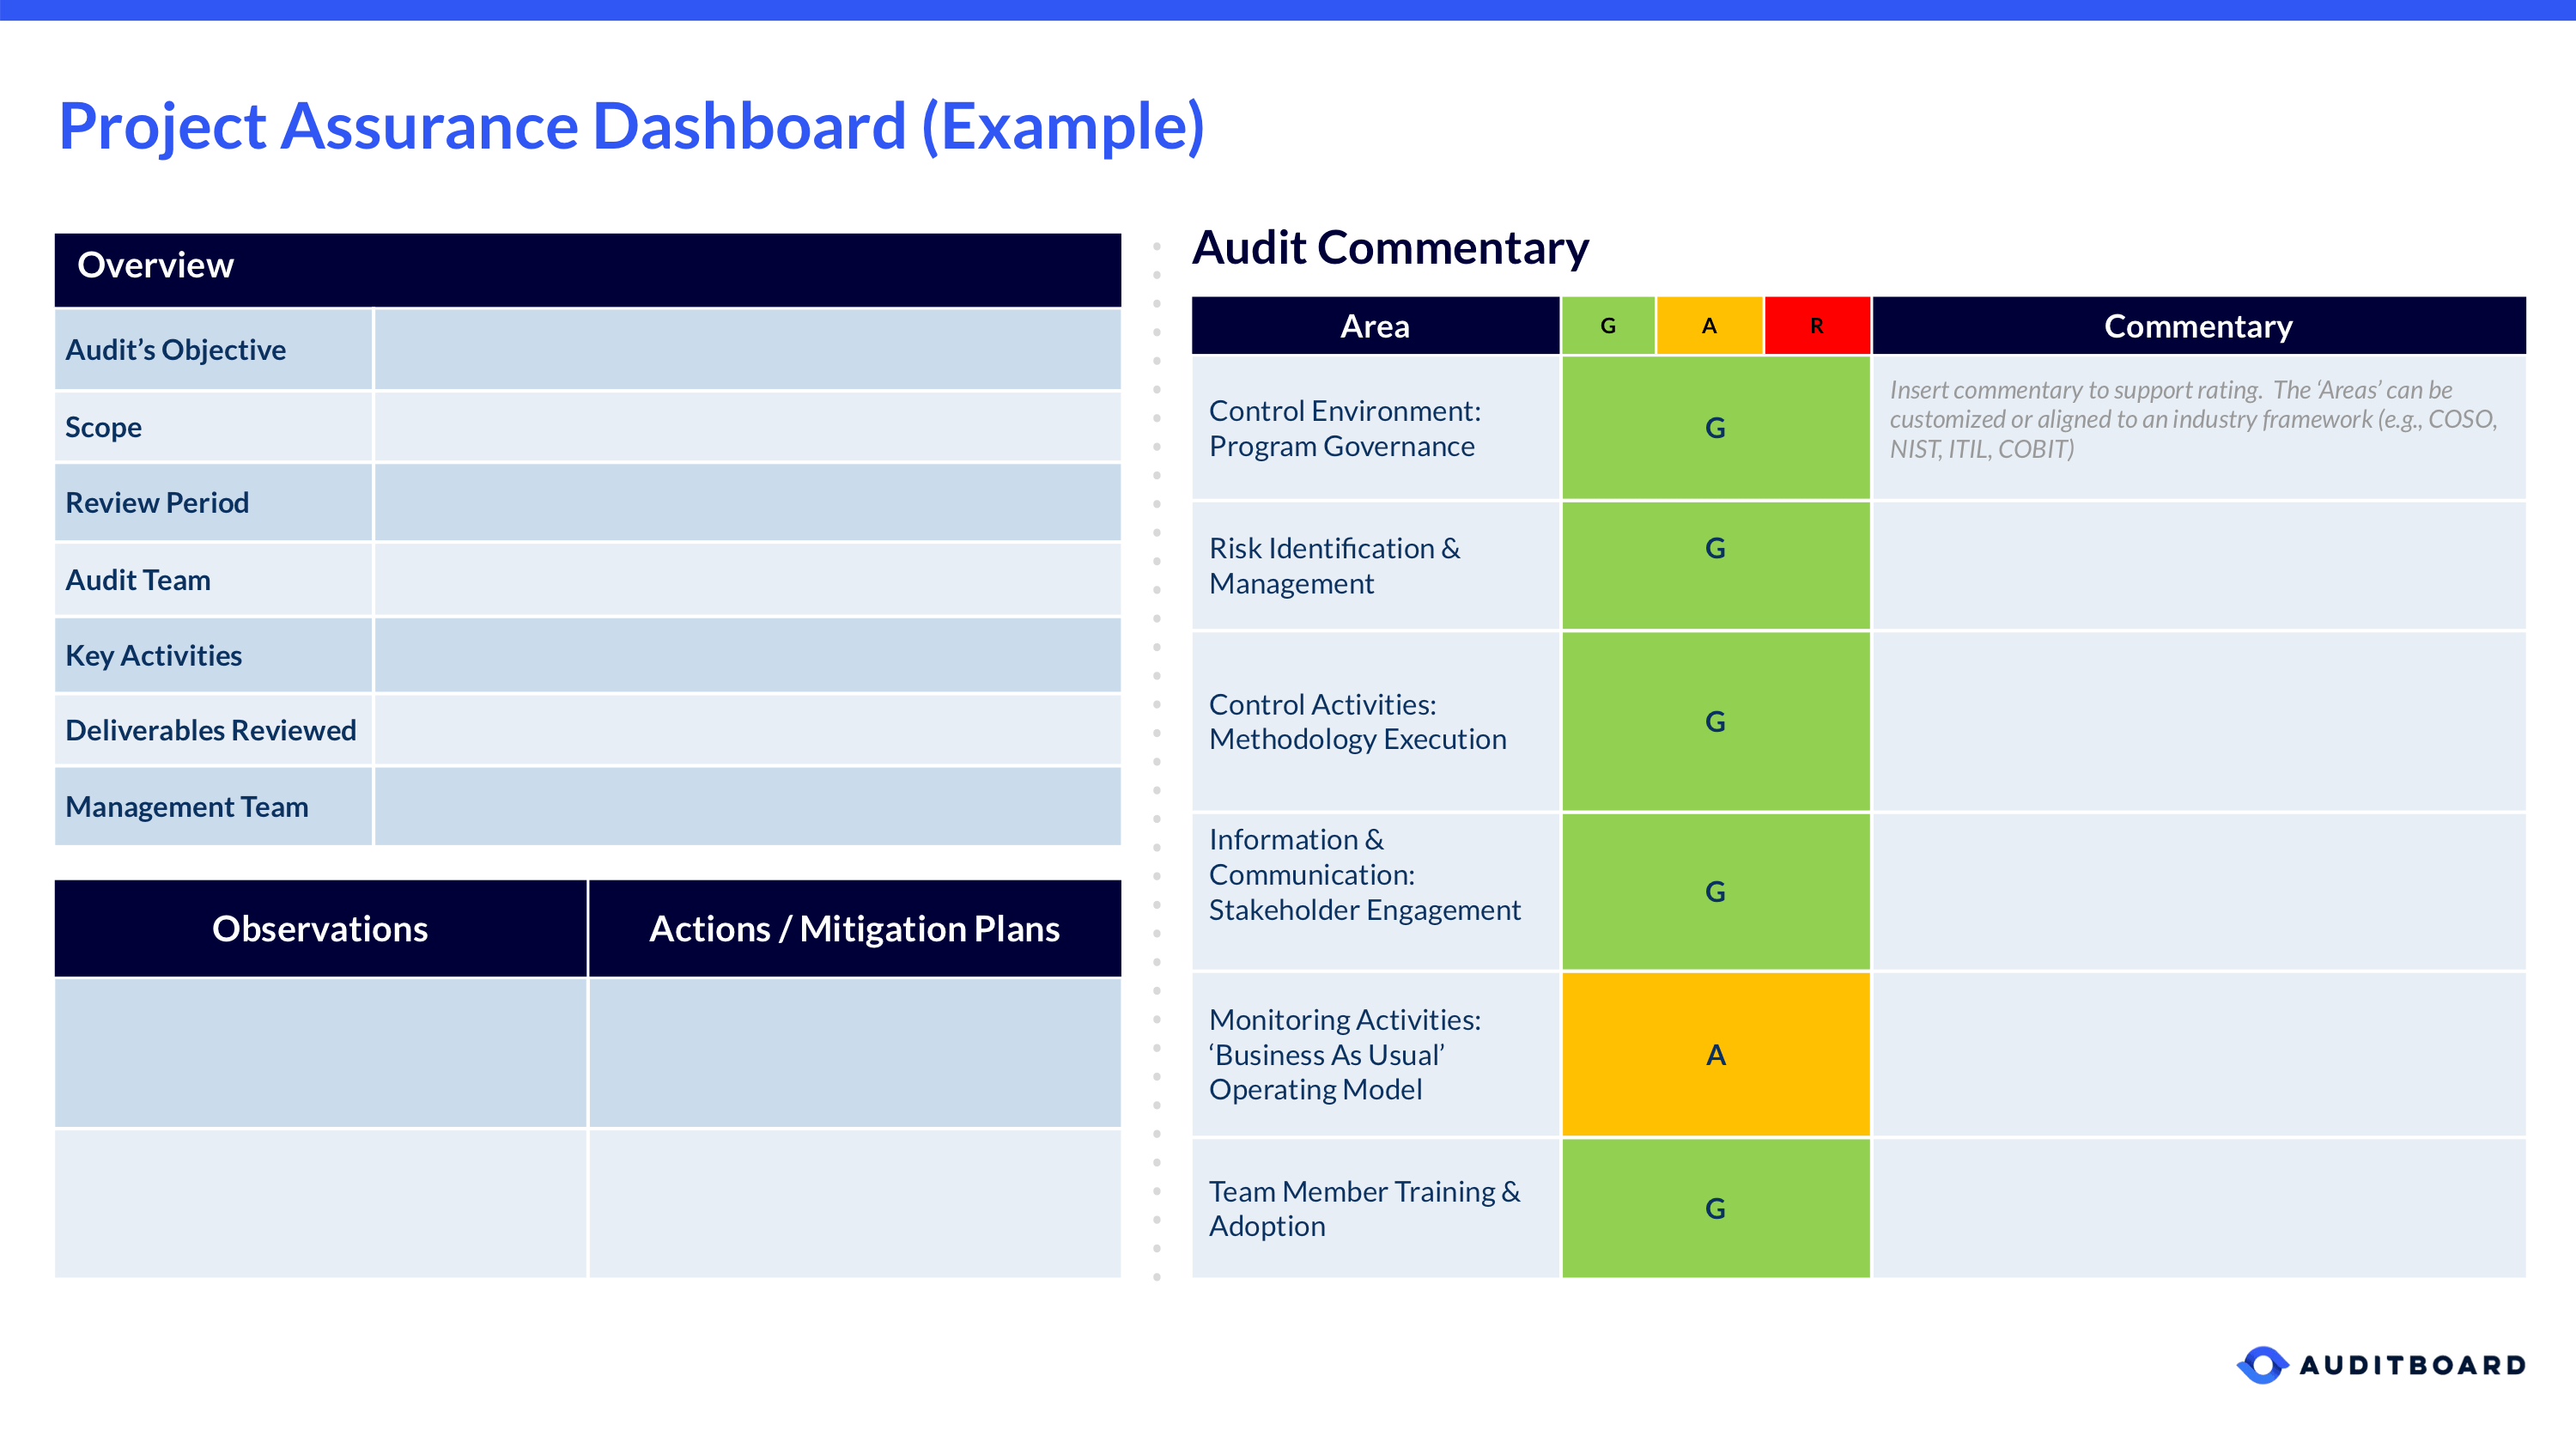Click the Area column header
Image resolution: width=2576 pixels, height=1449 pixels.
coord(1375,326)
